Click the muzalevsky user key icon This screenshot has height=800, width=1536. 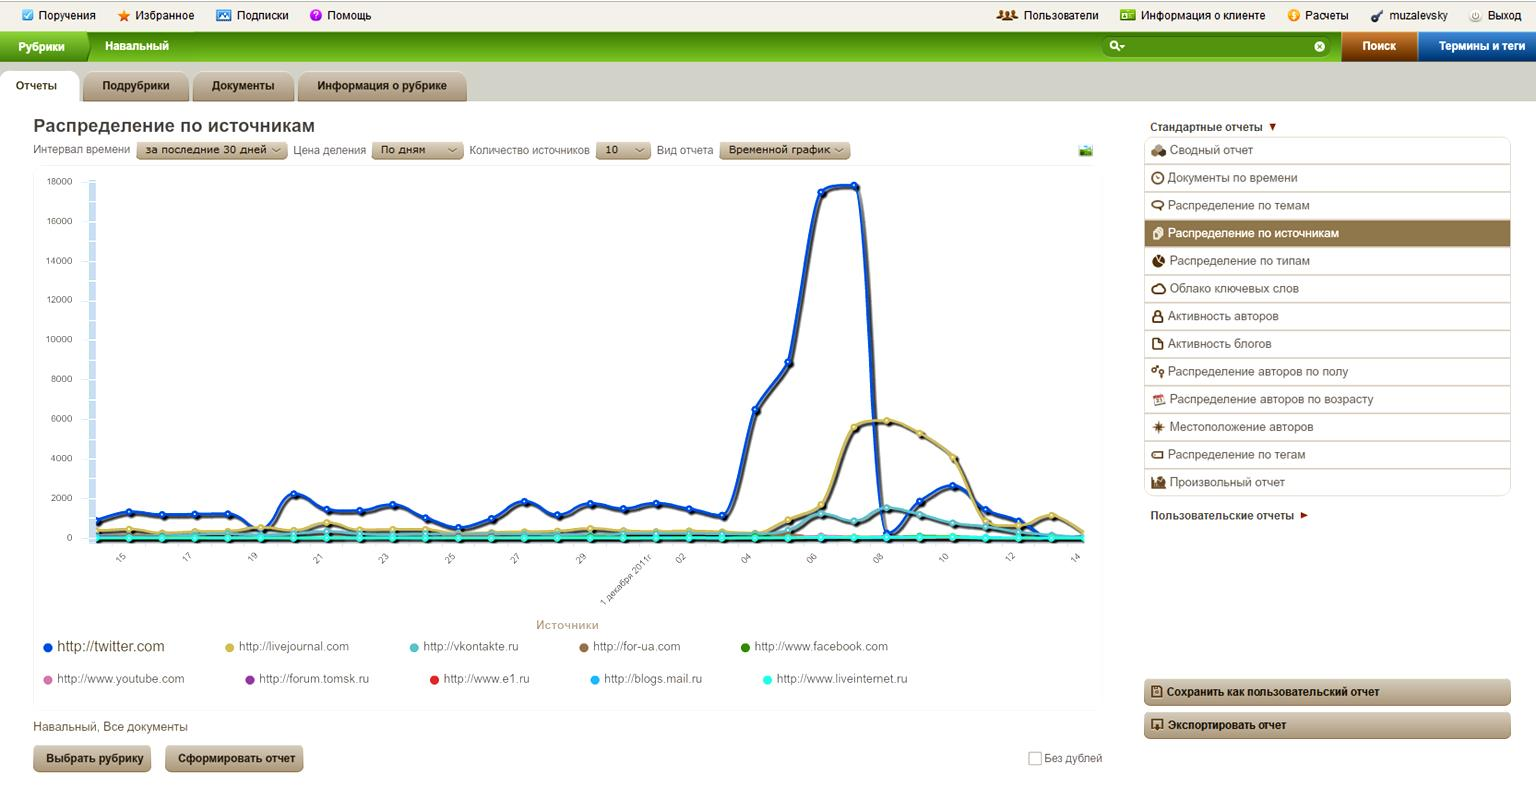click(1377, 15)
